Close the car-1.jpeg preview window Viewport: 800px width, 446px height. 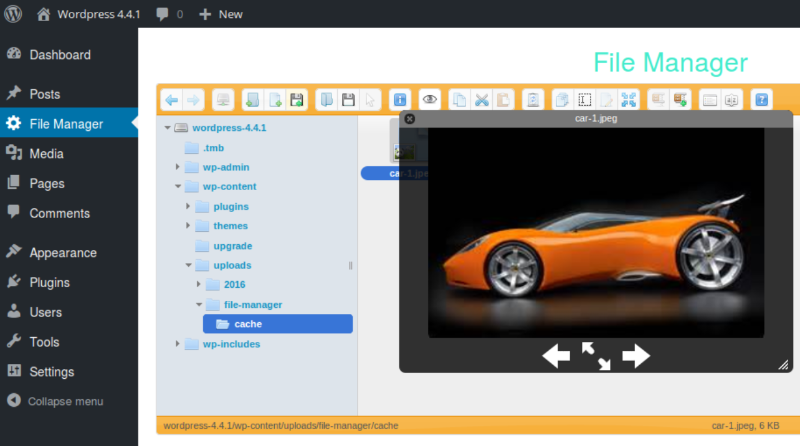(409, 119)
